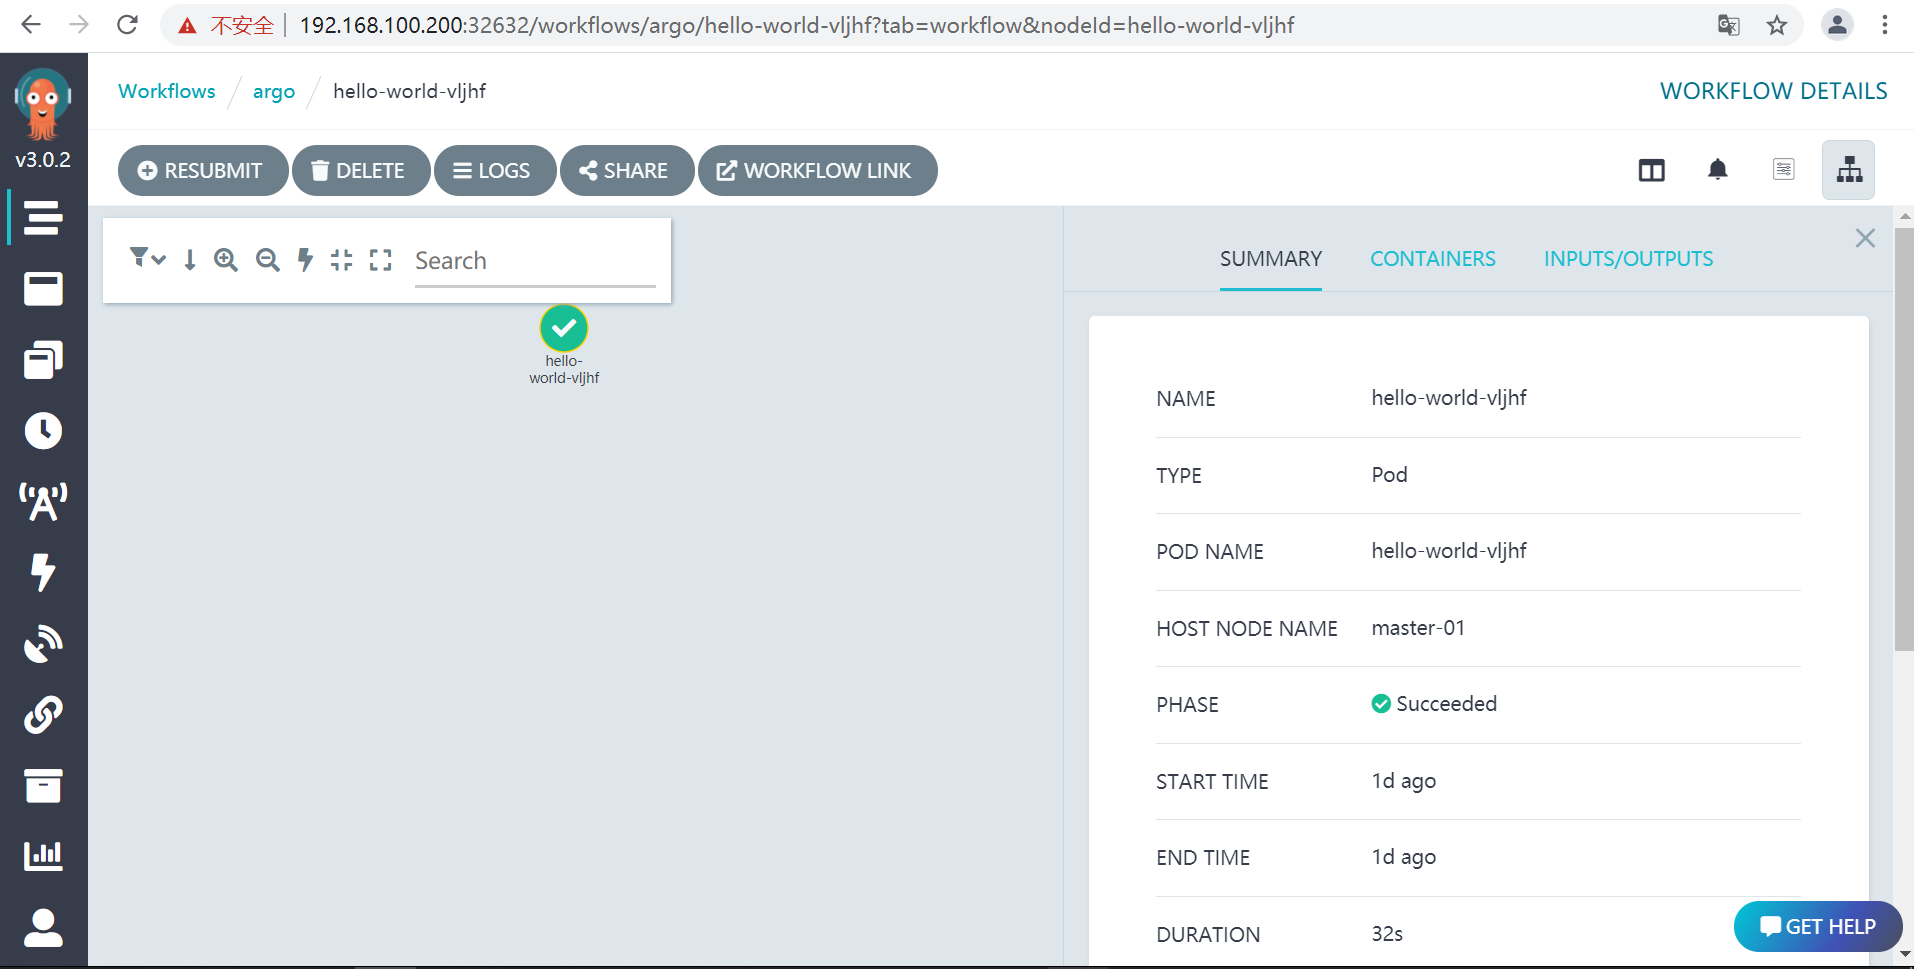Toggle the split panel view
This screenshot has height=969, width=1914.
(1651, 170)
